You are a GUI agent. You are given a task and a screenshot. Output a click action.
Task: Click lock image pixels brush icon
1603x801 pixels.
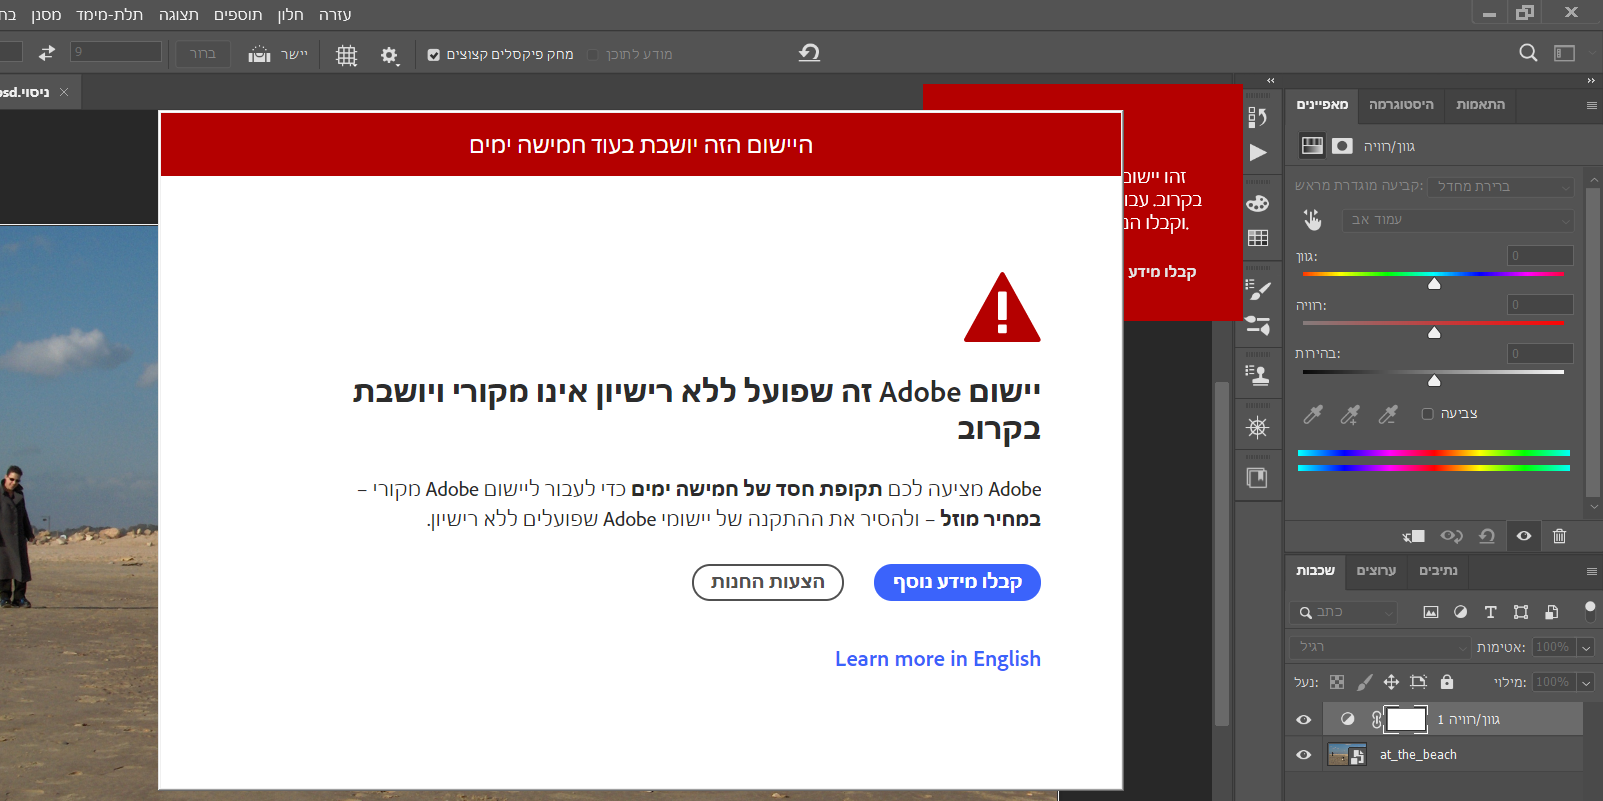coord(1364,682)
